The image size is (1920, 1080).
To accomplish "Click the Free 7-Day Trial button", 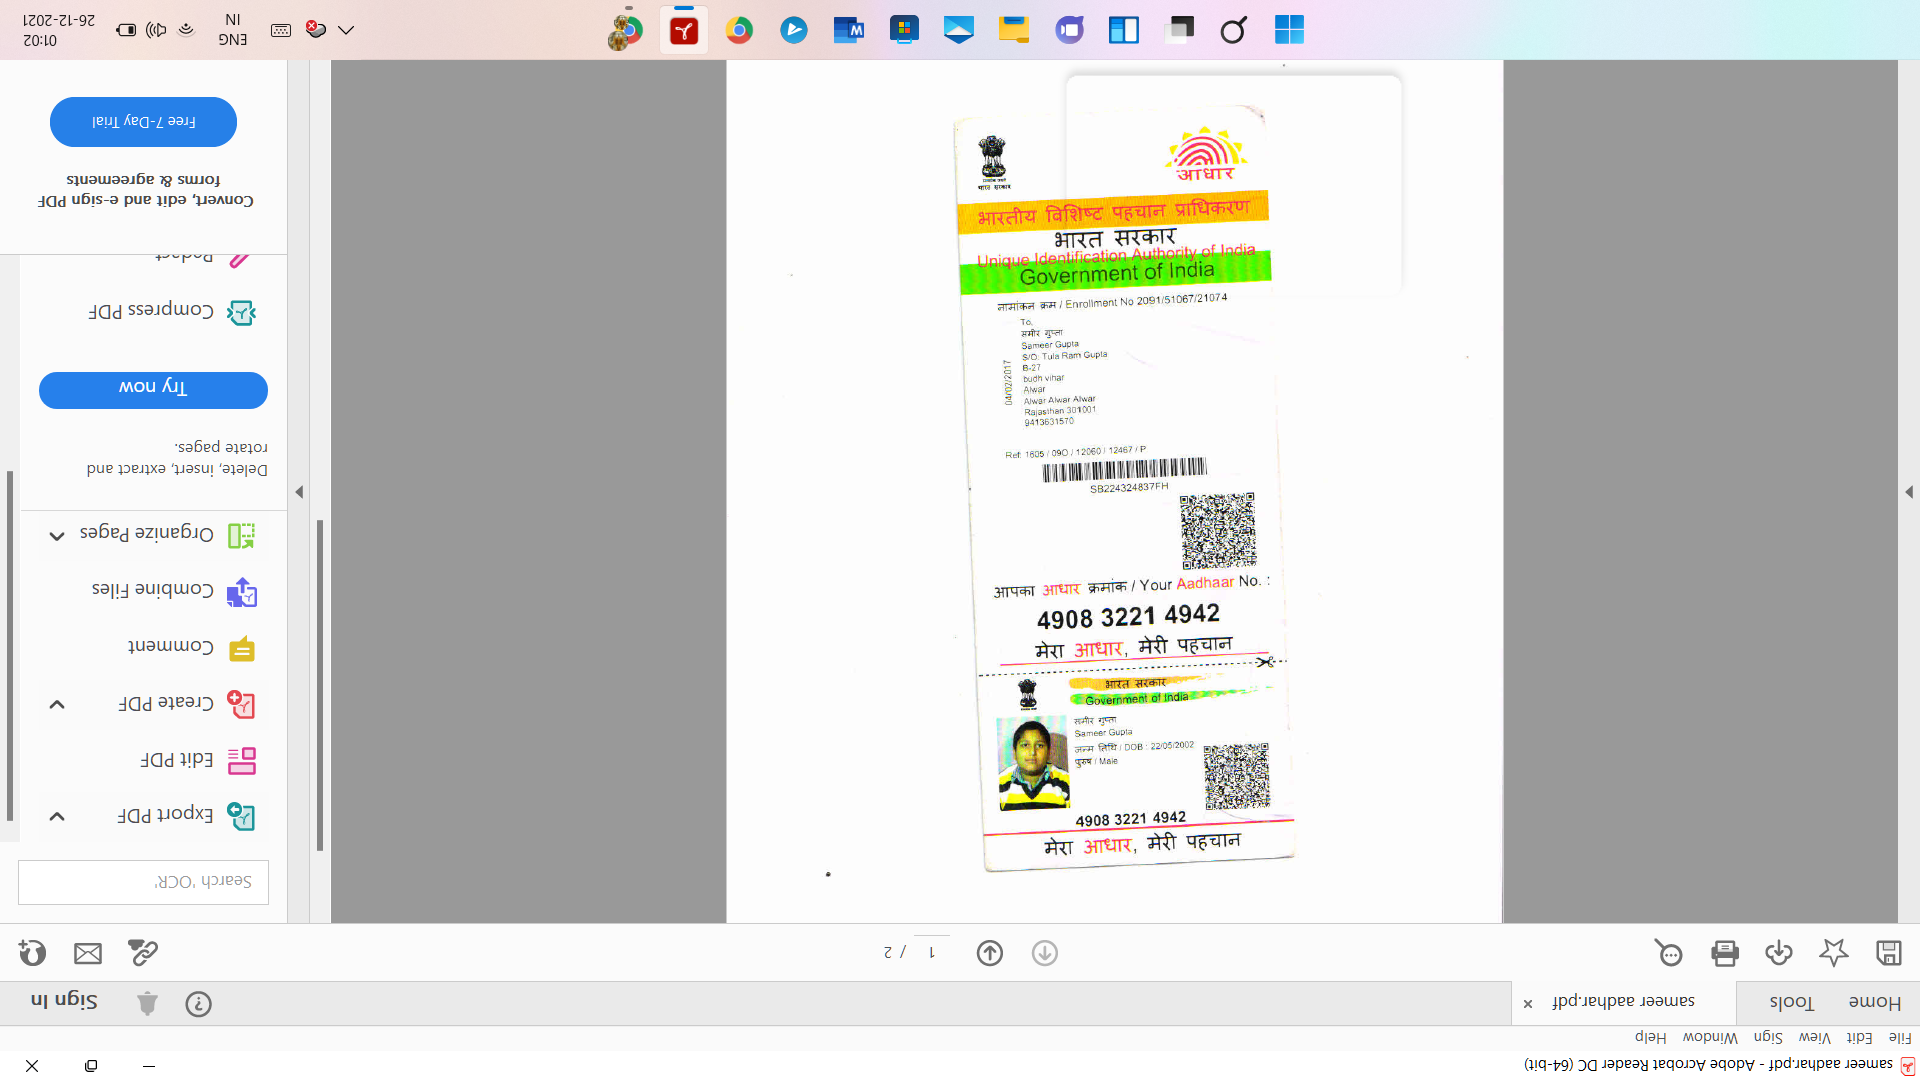I will point(143,122).
